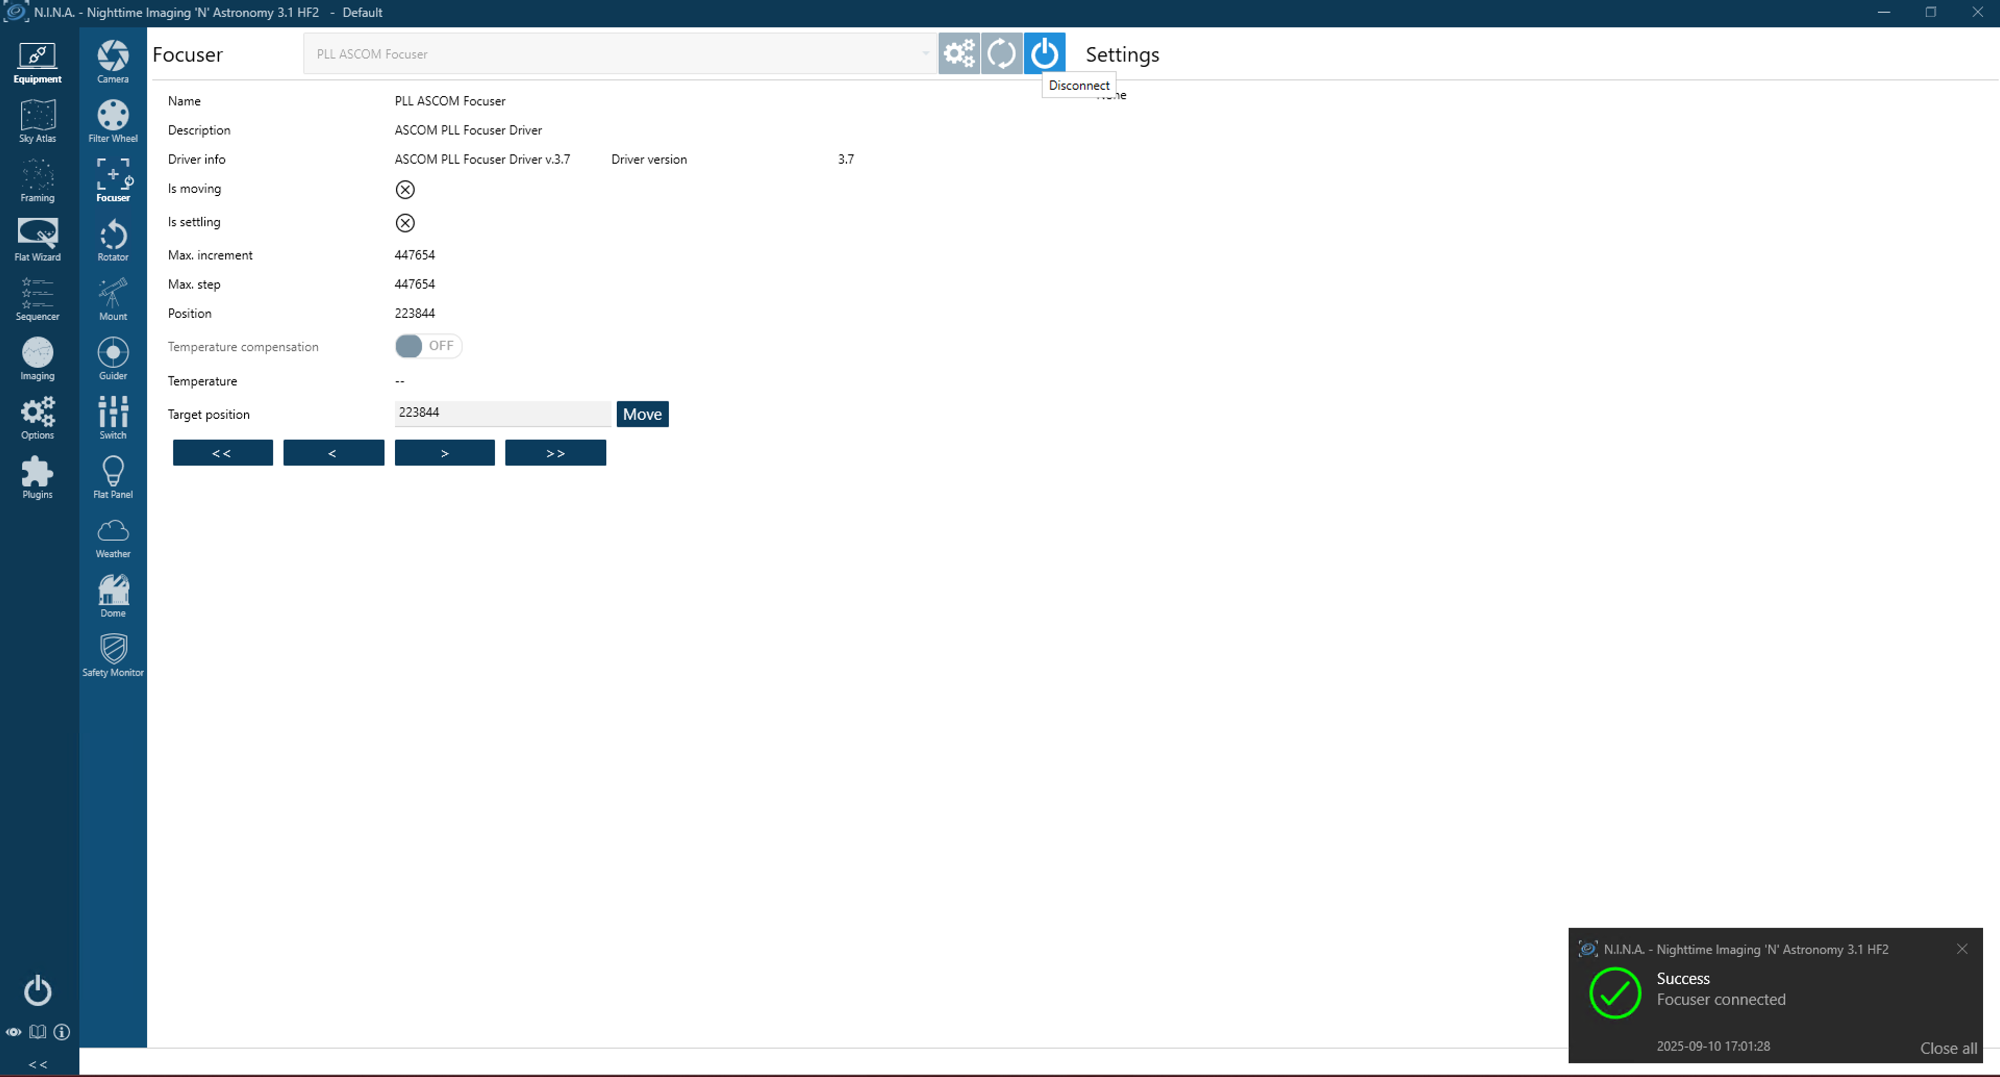Viewport: 2000px width, 1077px height.
Task: Open the Weather equipment tab
Action: 113,537
